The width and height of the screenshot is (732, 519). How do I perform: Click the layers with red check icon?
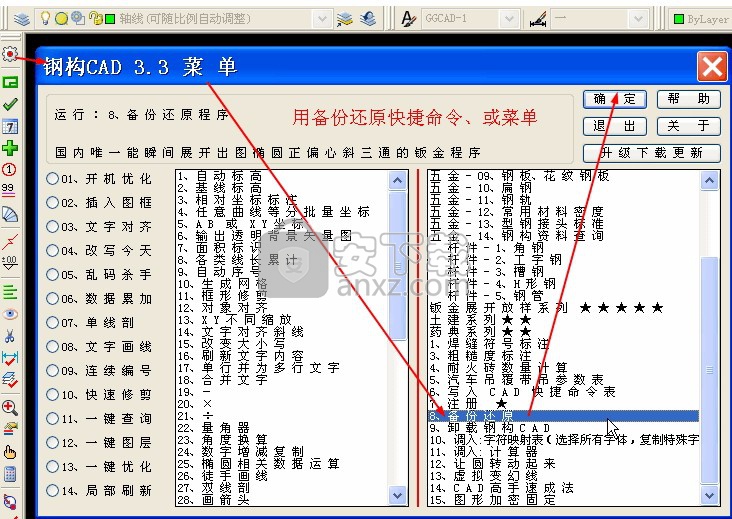click(x=10, y=379)
